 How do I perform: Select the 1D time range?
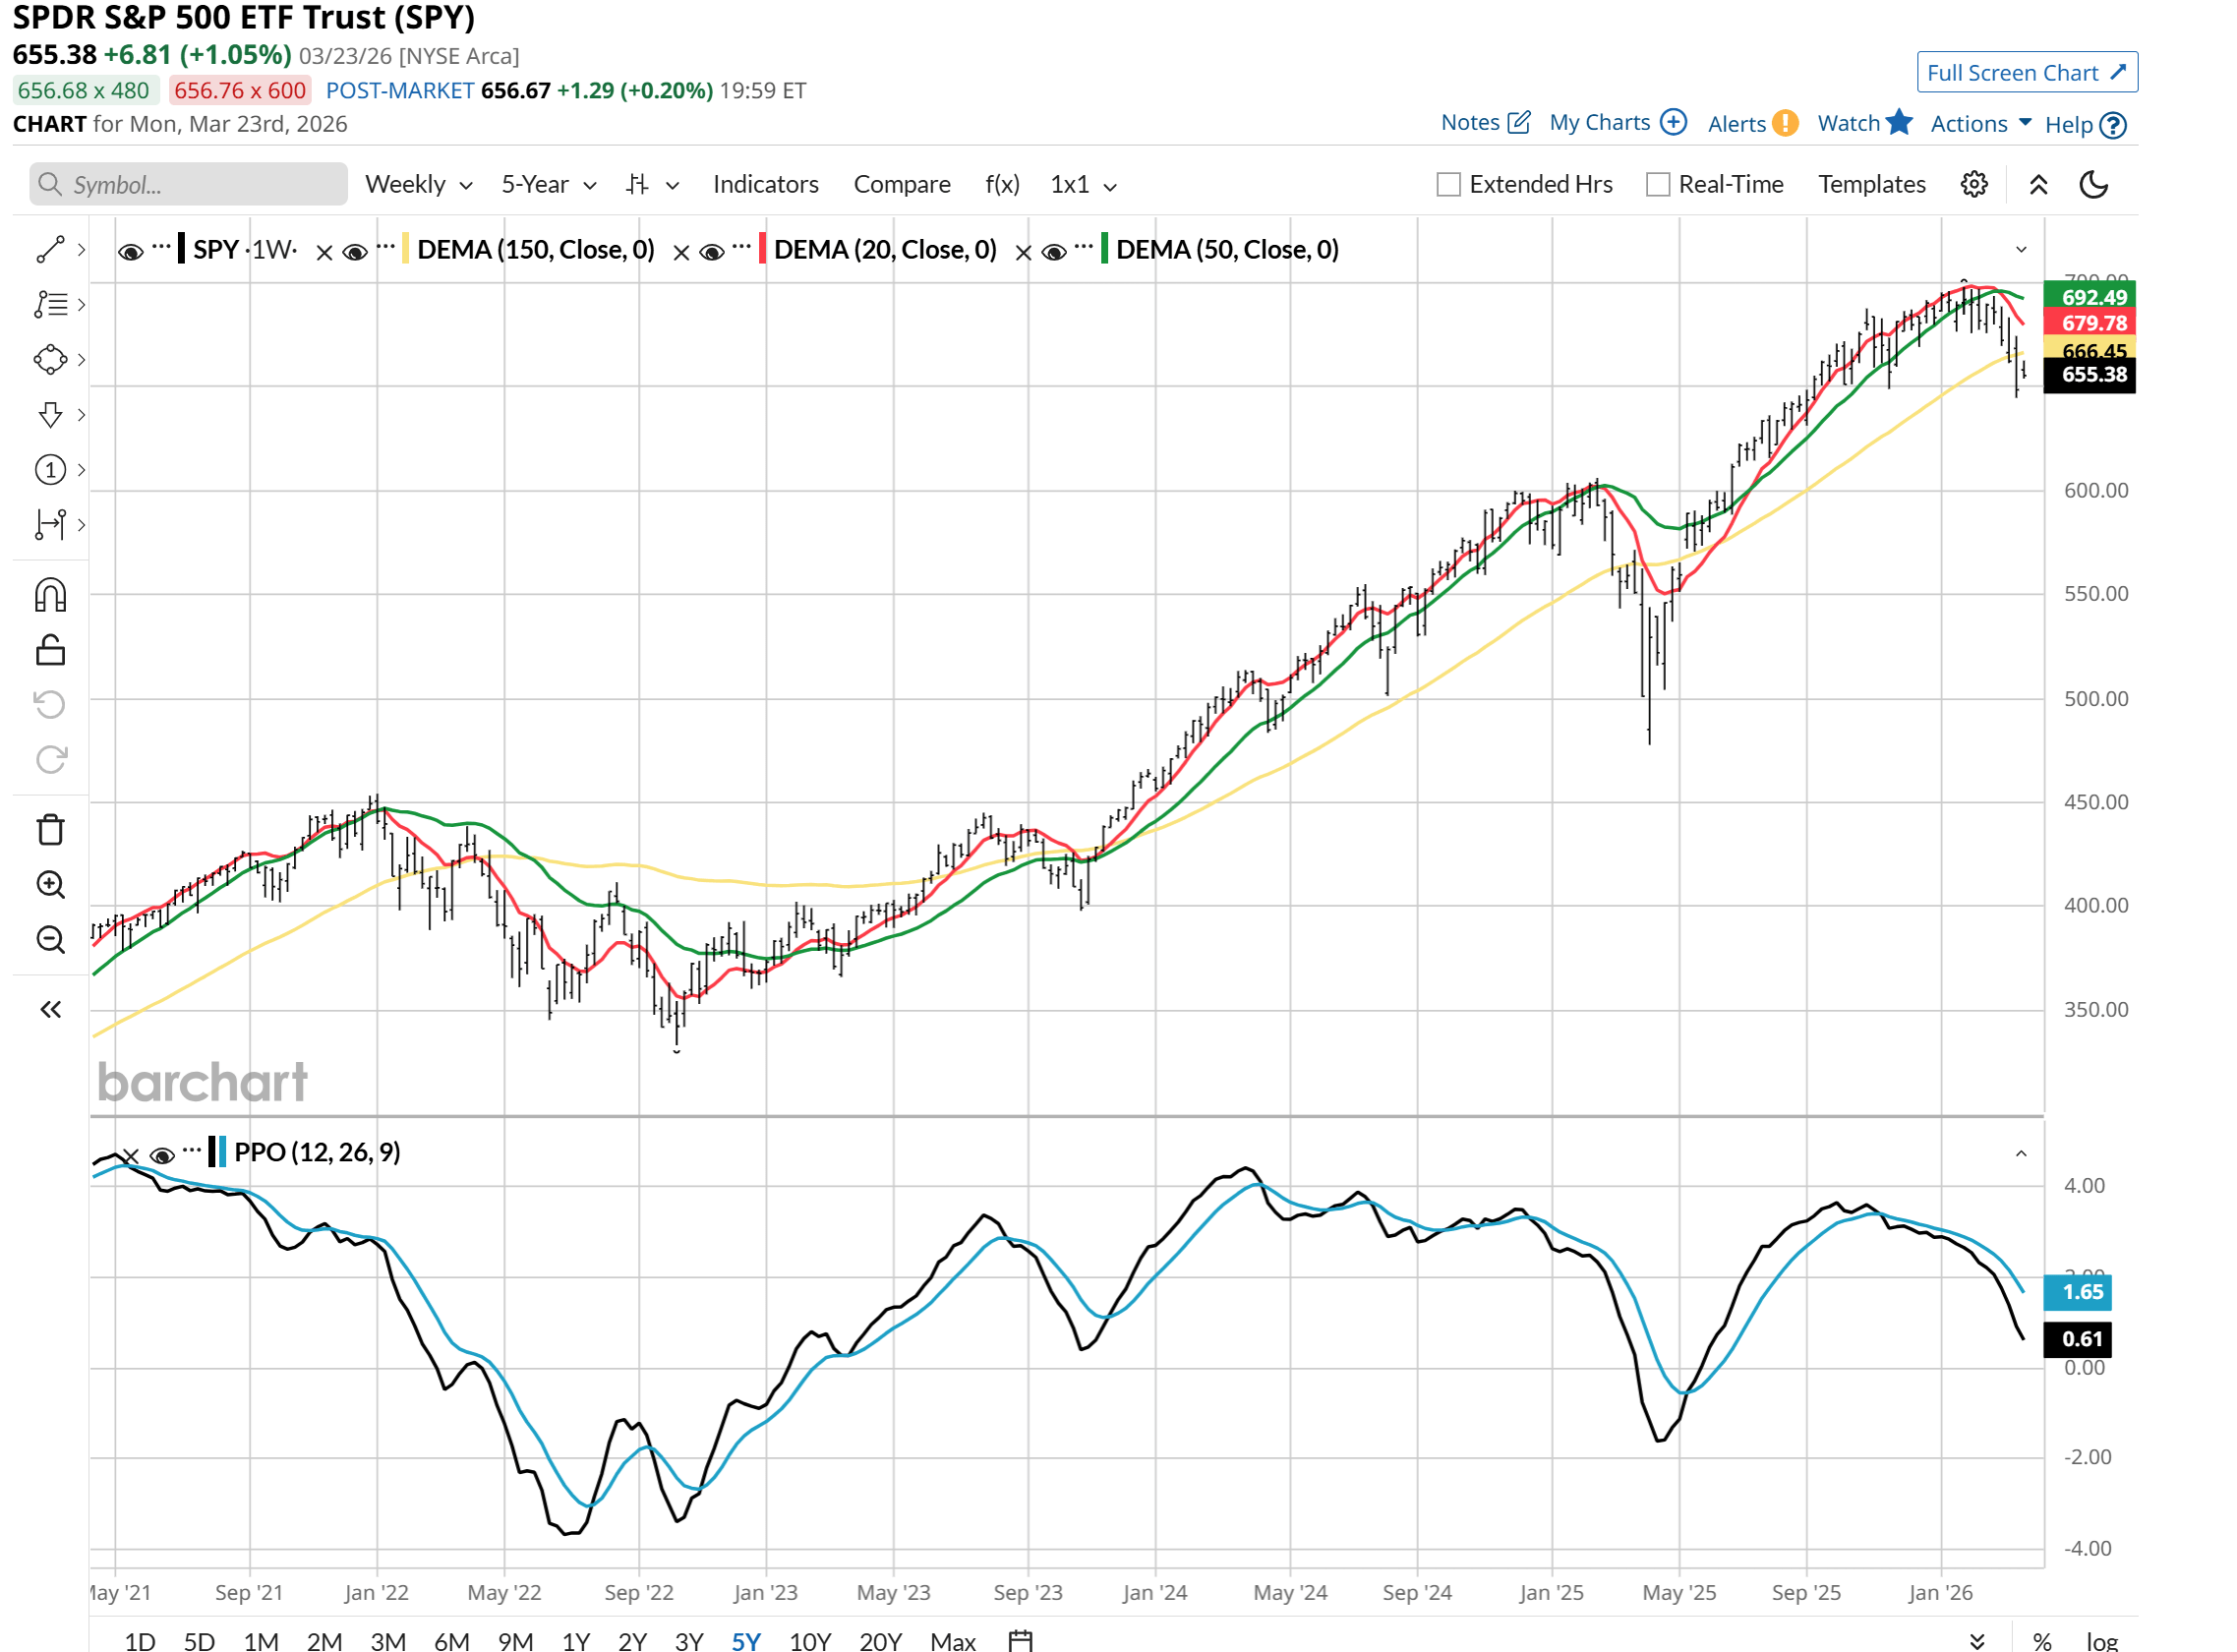[x=139, y=1641]
